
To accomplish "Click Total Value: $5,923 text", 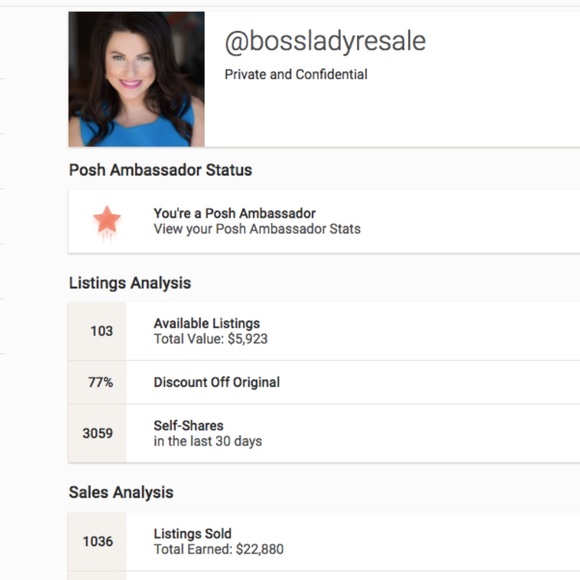I will click(x=210, y=339).
